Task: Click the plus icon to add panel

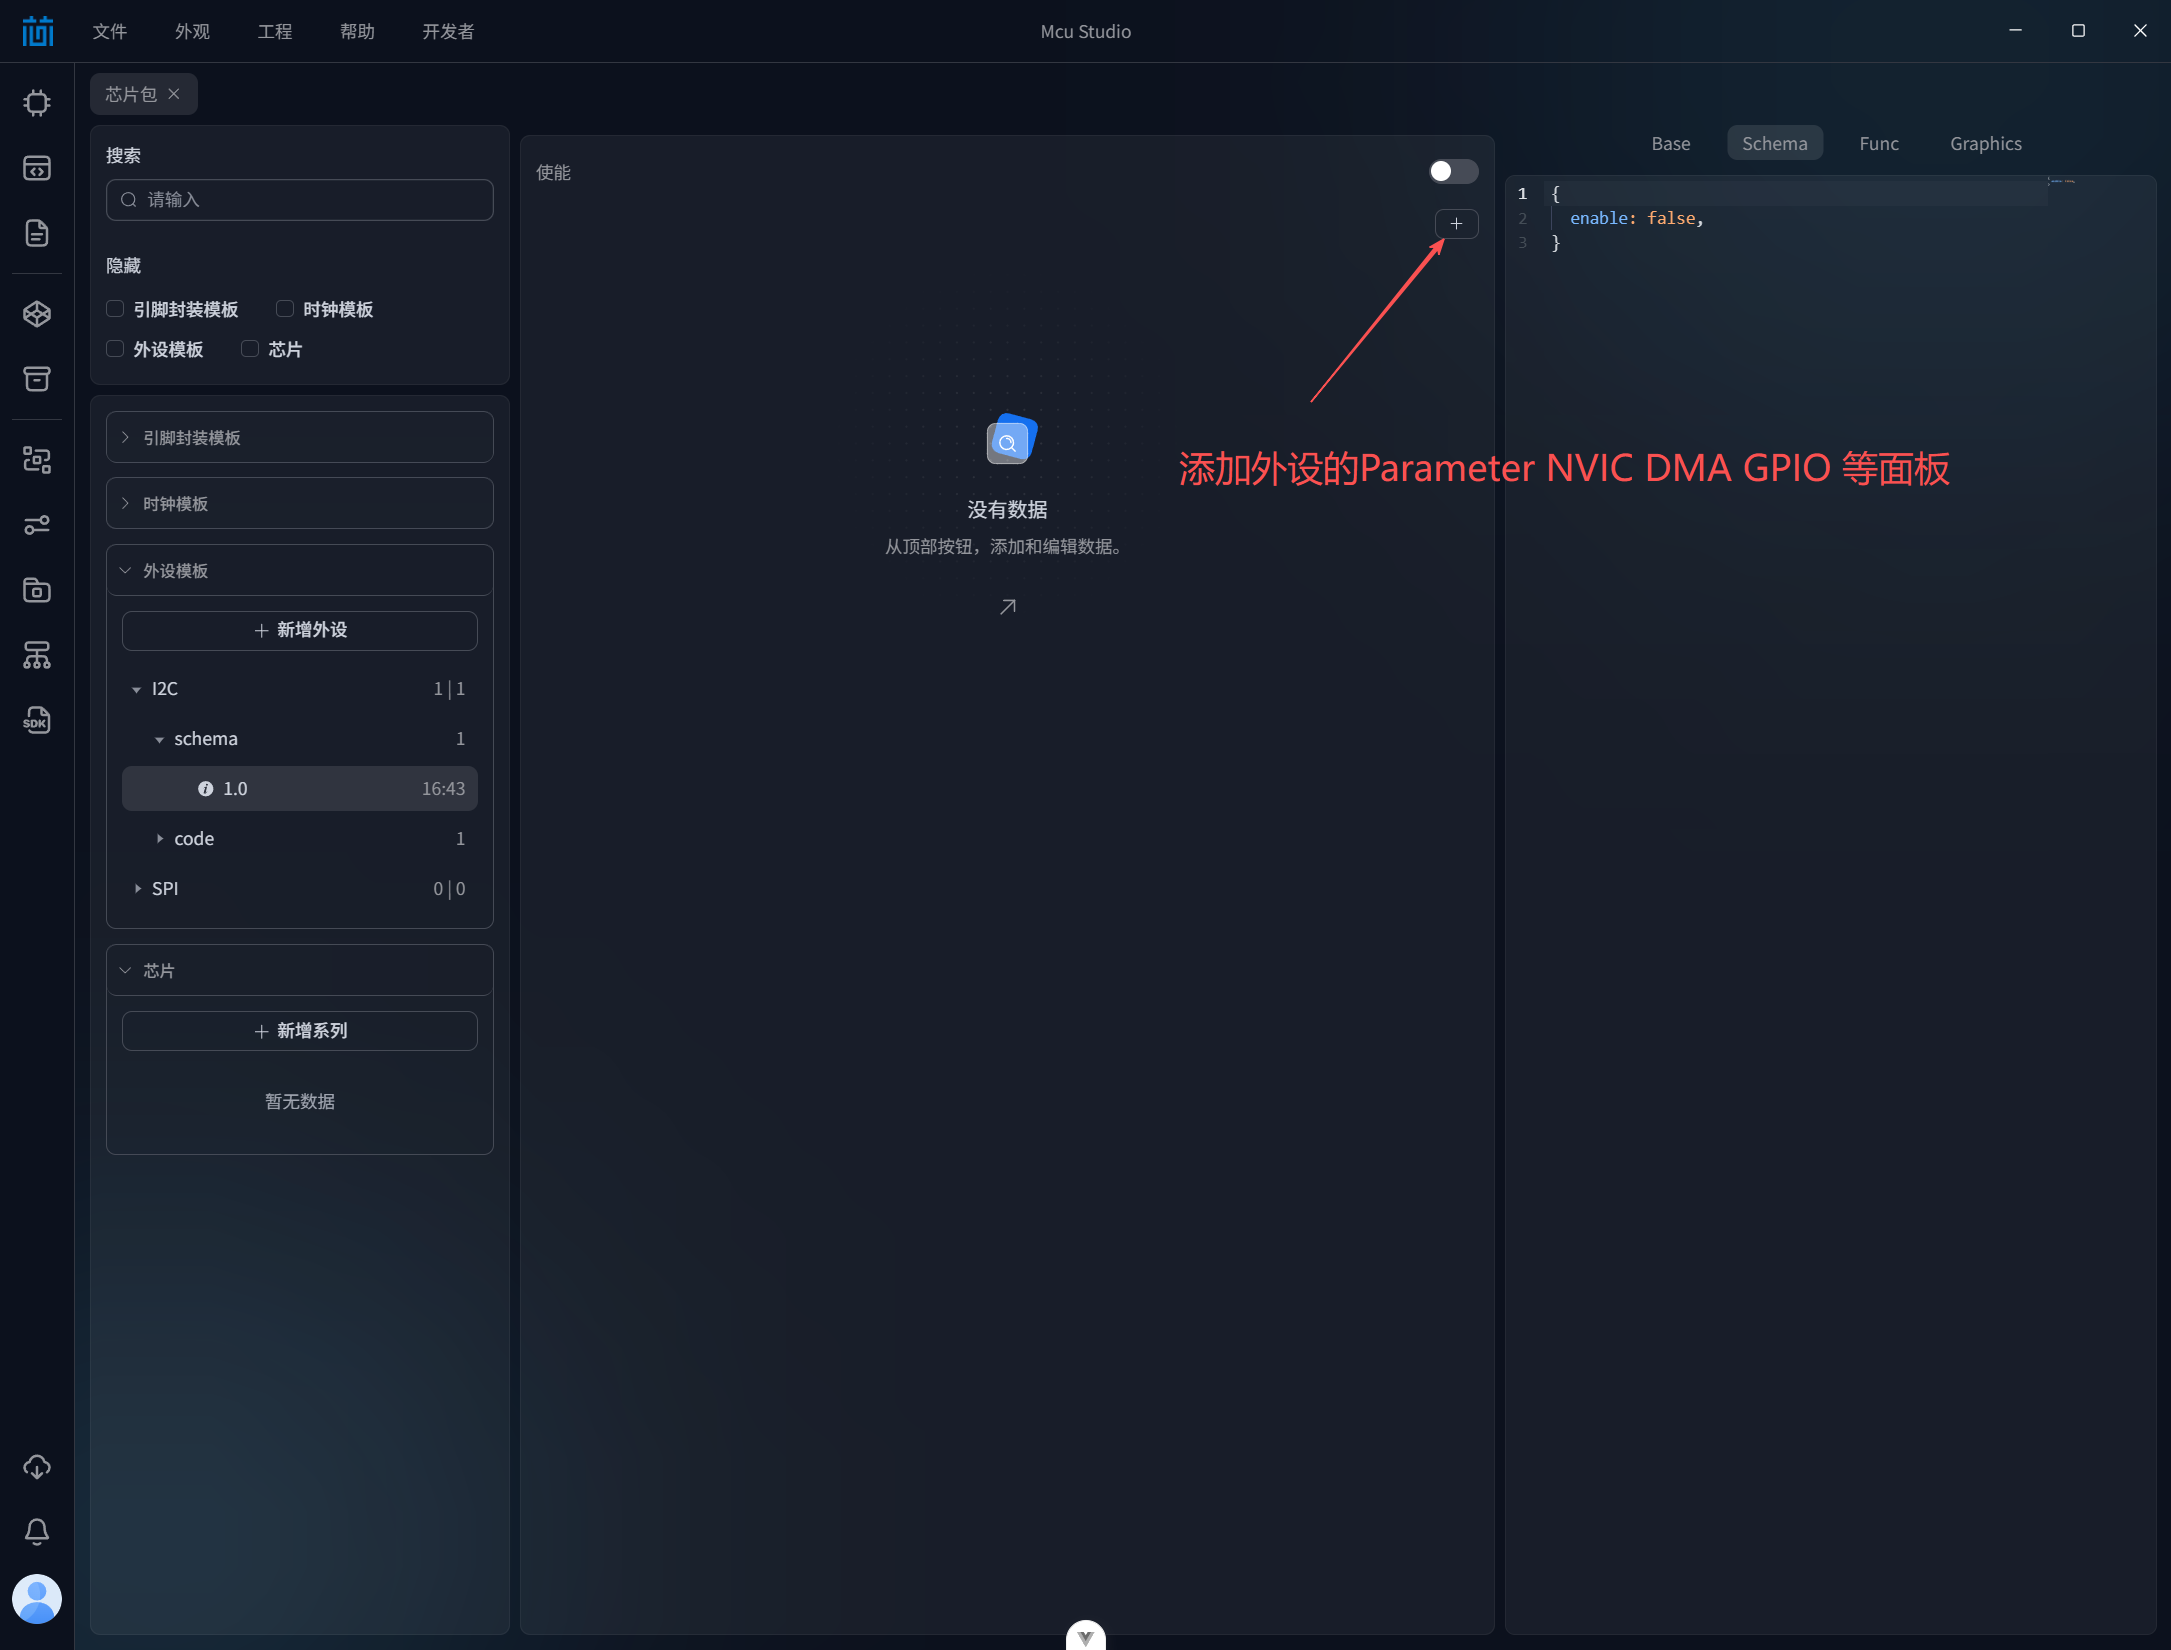Action: [x=1456, y=224]
